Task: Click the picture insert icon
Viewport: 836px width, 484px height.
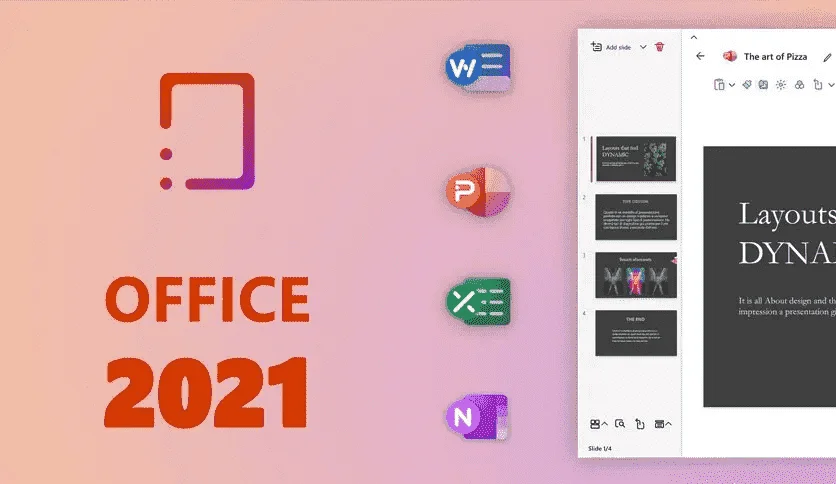Action: click(763, 85)
